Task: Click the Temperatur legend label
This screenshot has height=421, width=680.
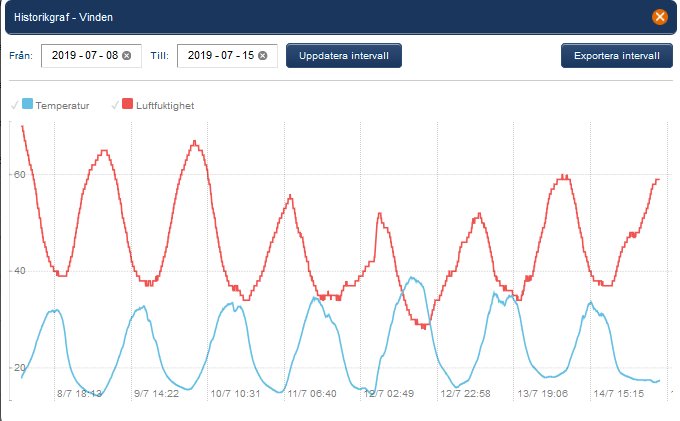Action: point(62,105)
